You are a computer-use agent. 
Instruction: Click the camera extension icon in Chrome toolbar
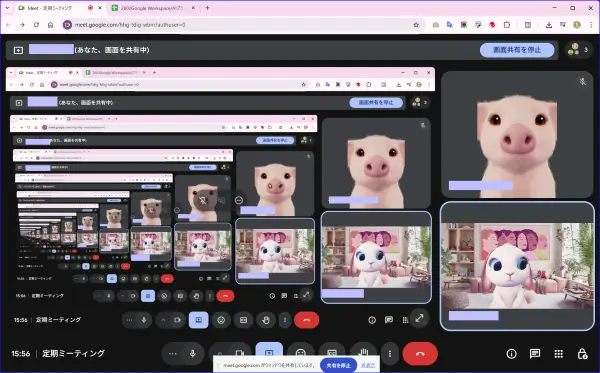436,25
